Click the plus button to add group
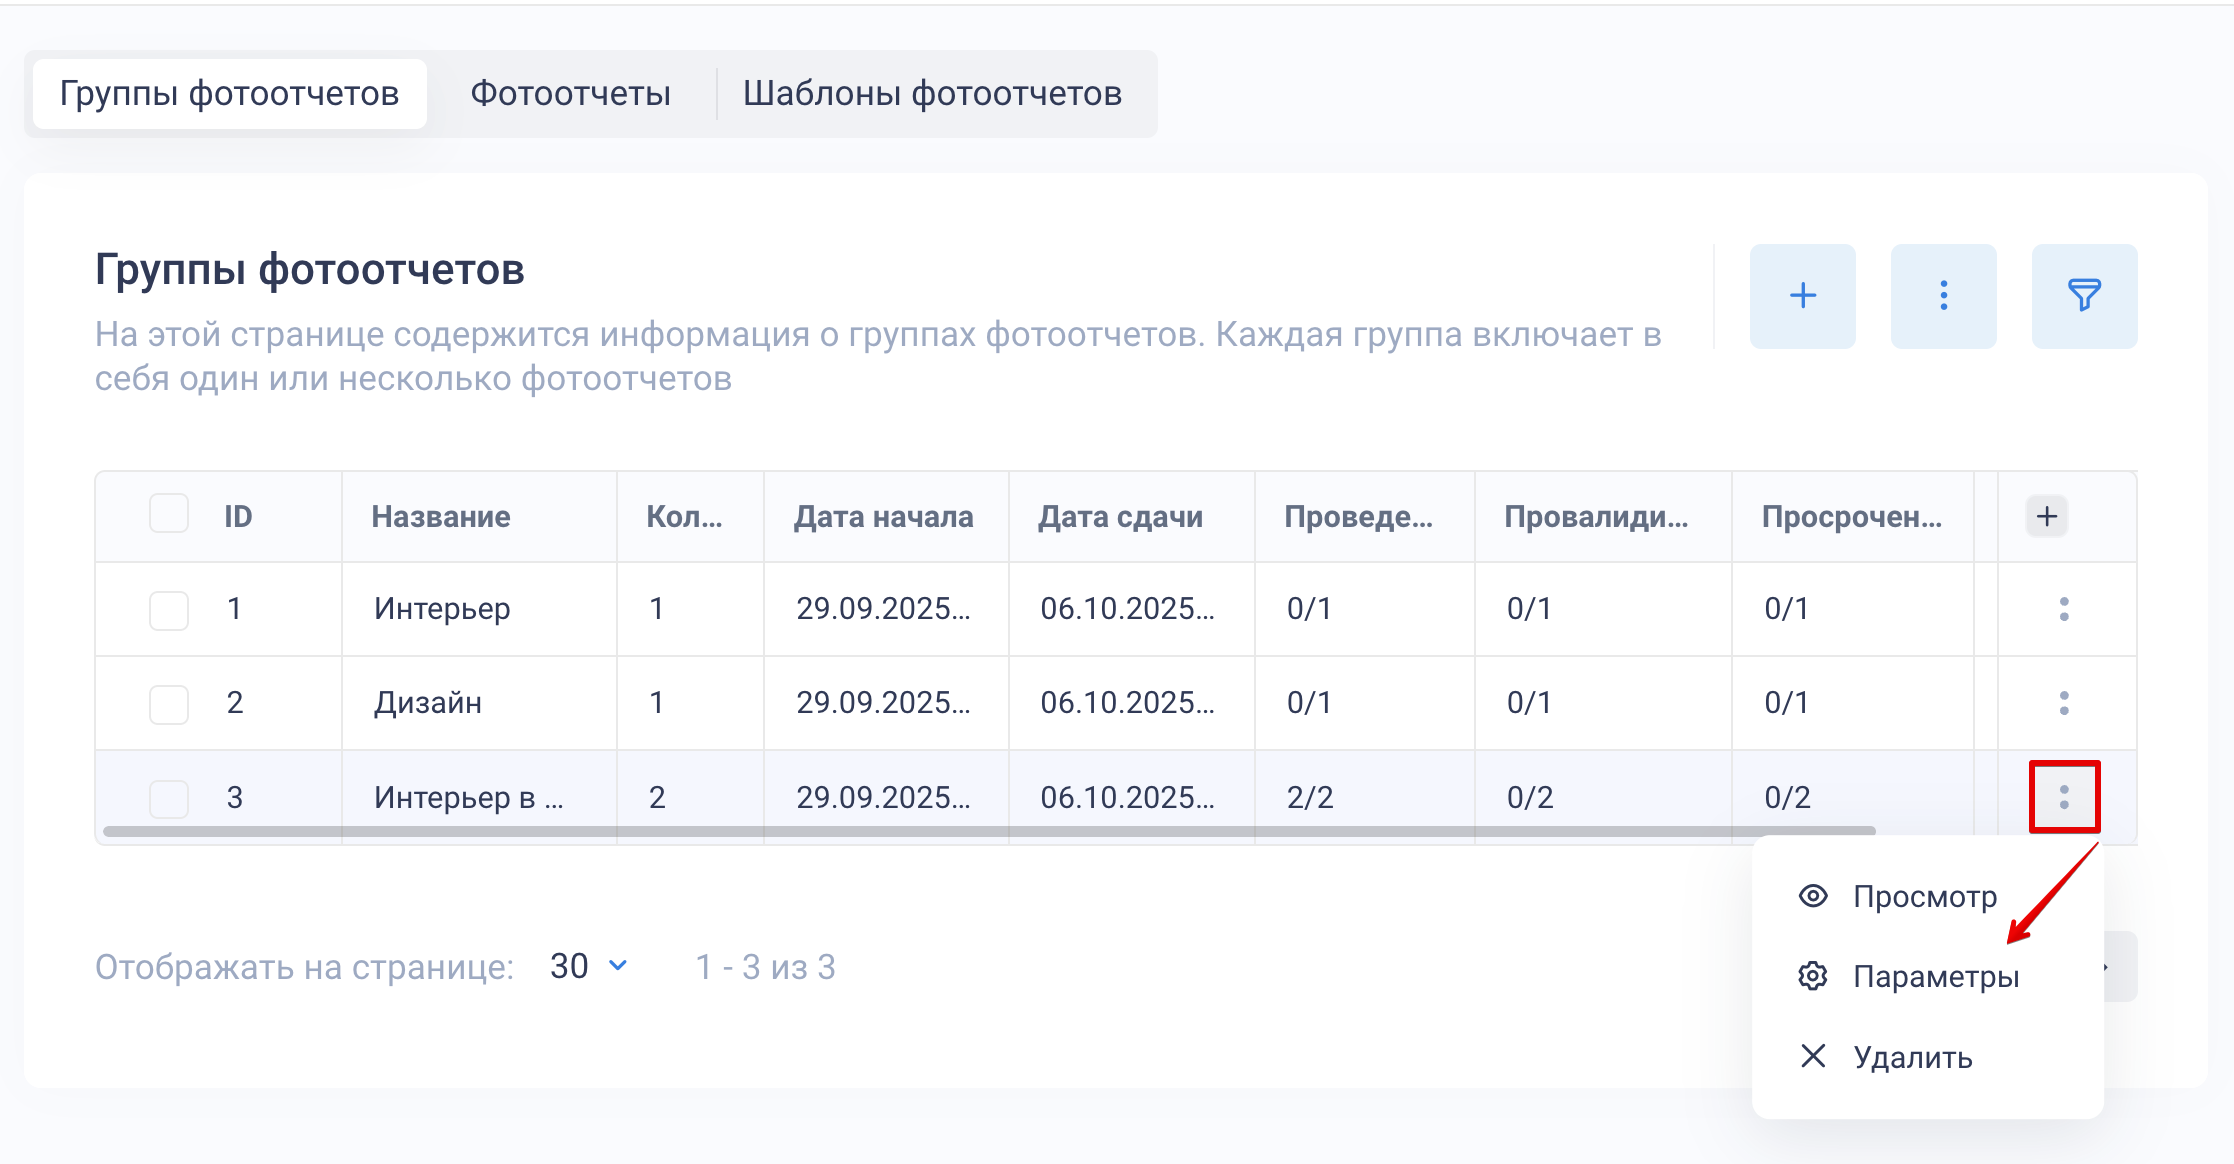 click(1802, 296)
